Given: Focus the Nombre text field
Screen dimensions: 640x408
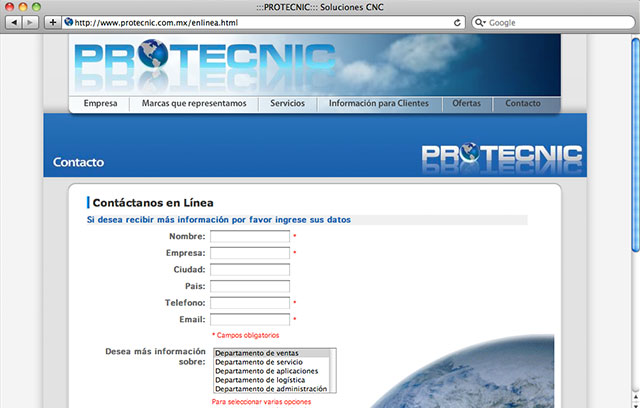Looking at the screenshot, I should pyautogui.click(x=250, y=236).
